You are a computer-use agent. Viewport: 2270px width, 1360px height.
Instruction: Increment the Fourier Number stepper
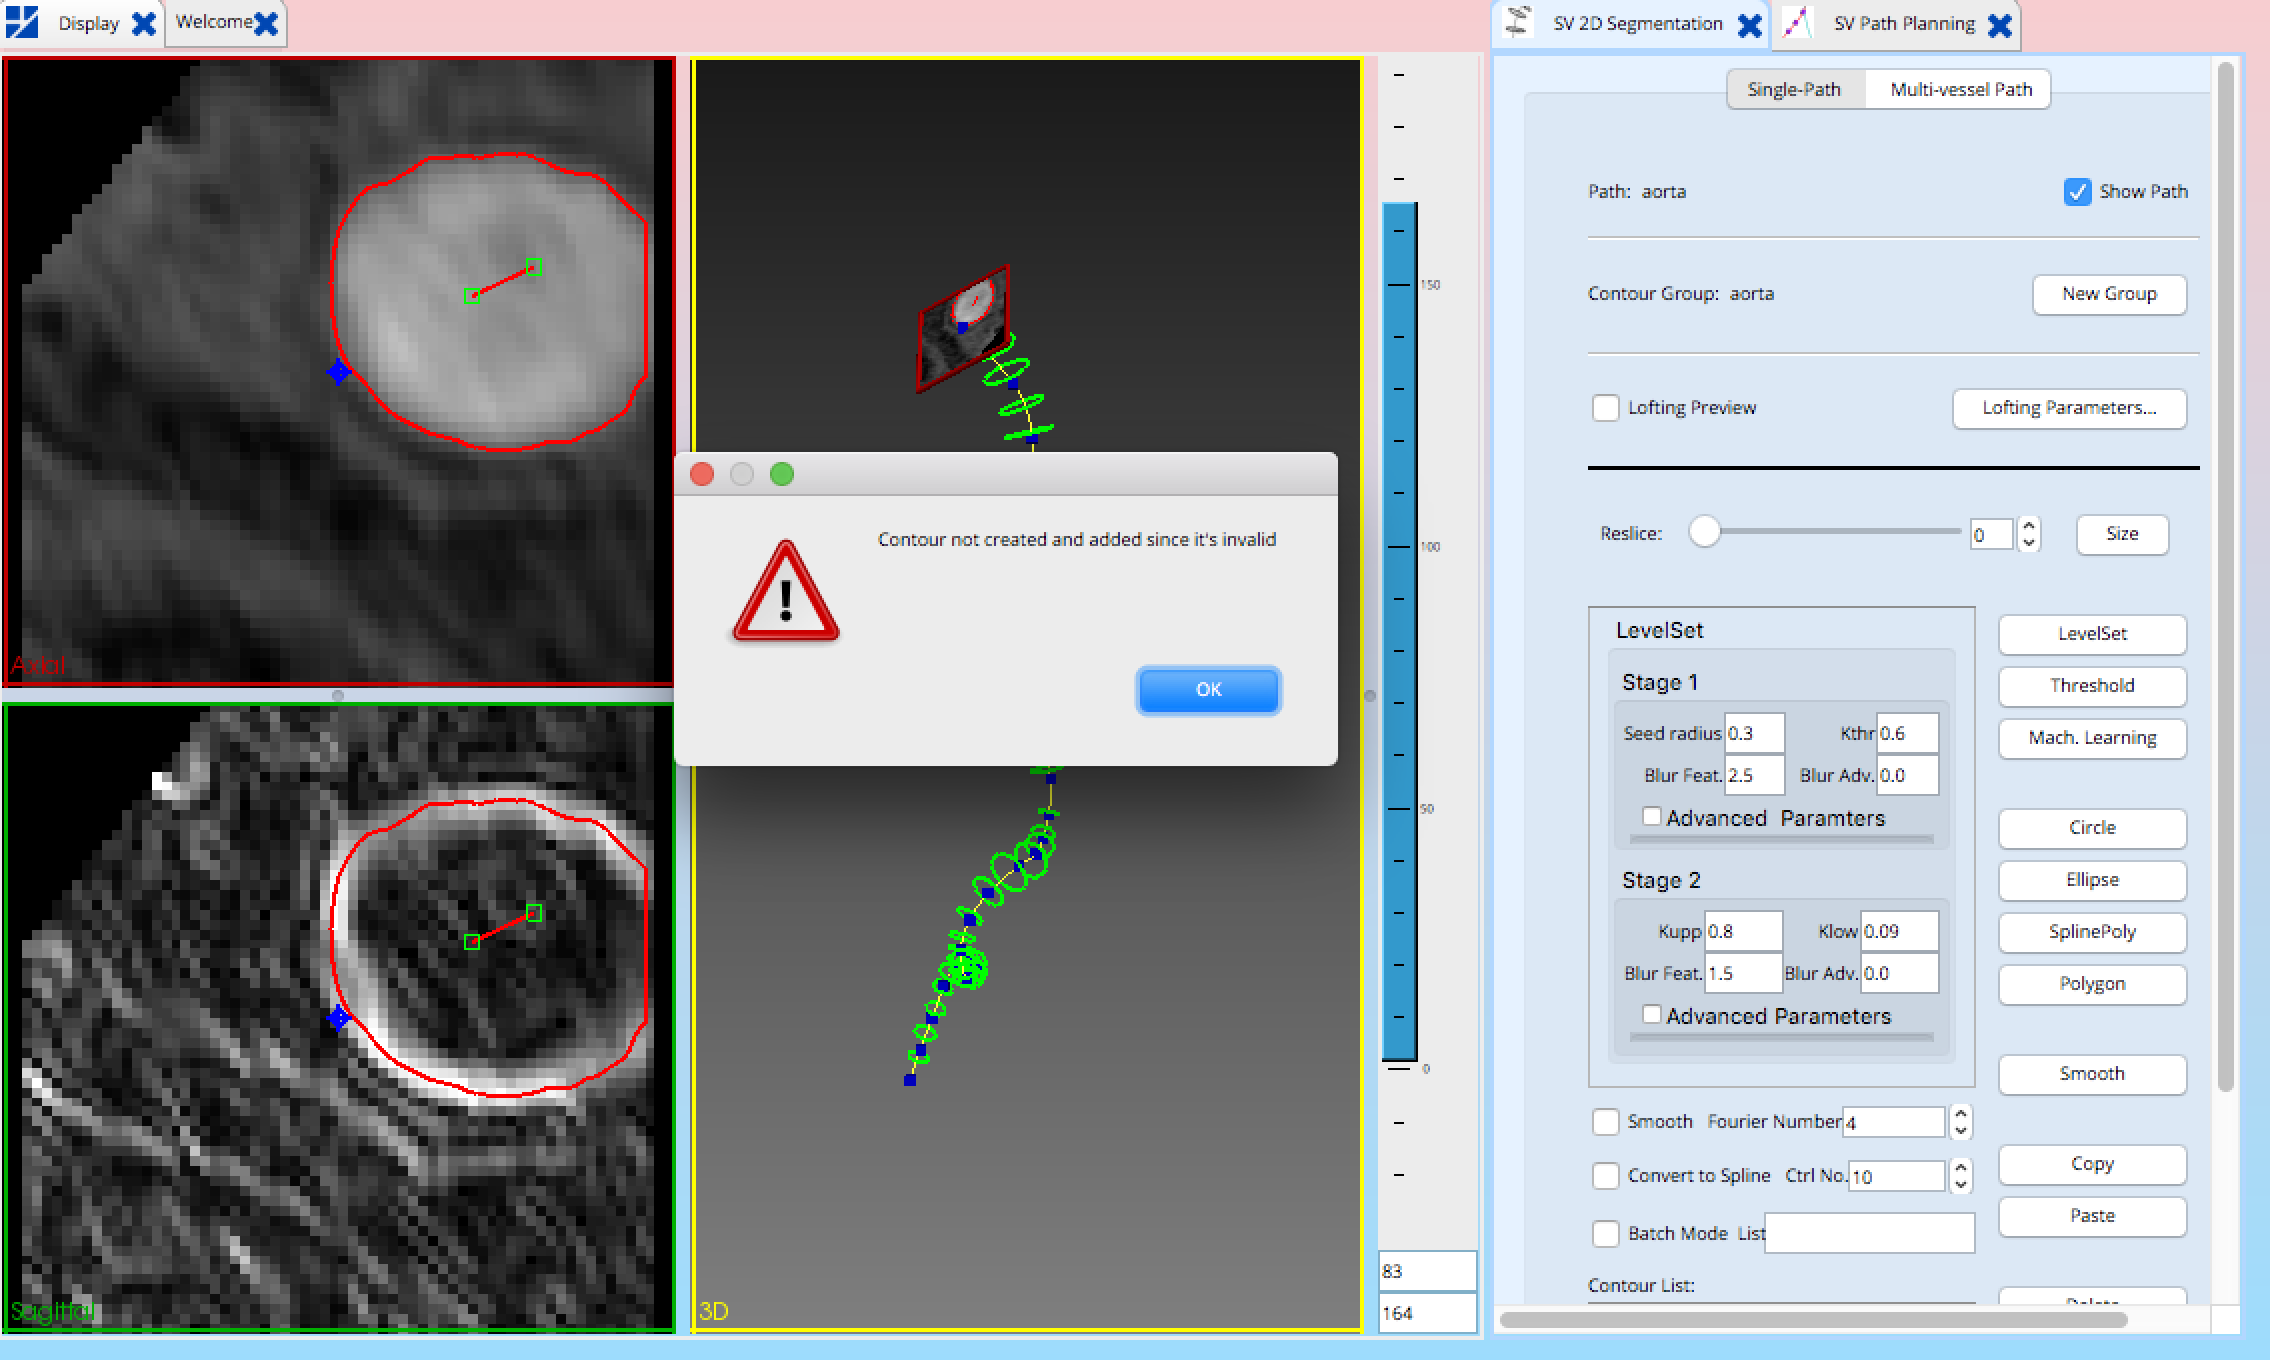[1961, 1115]
